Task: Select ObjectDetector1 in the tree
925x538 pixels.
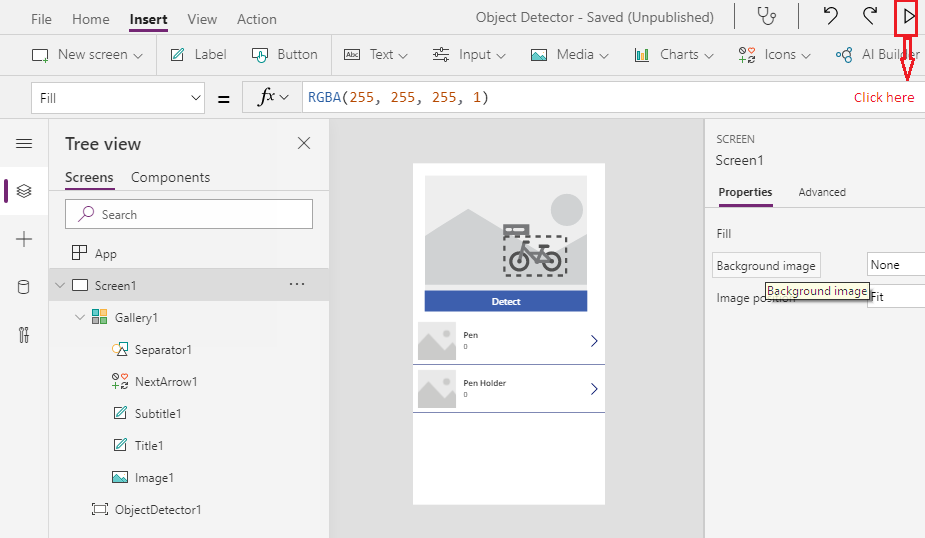Action: 158,510
